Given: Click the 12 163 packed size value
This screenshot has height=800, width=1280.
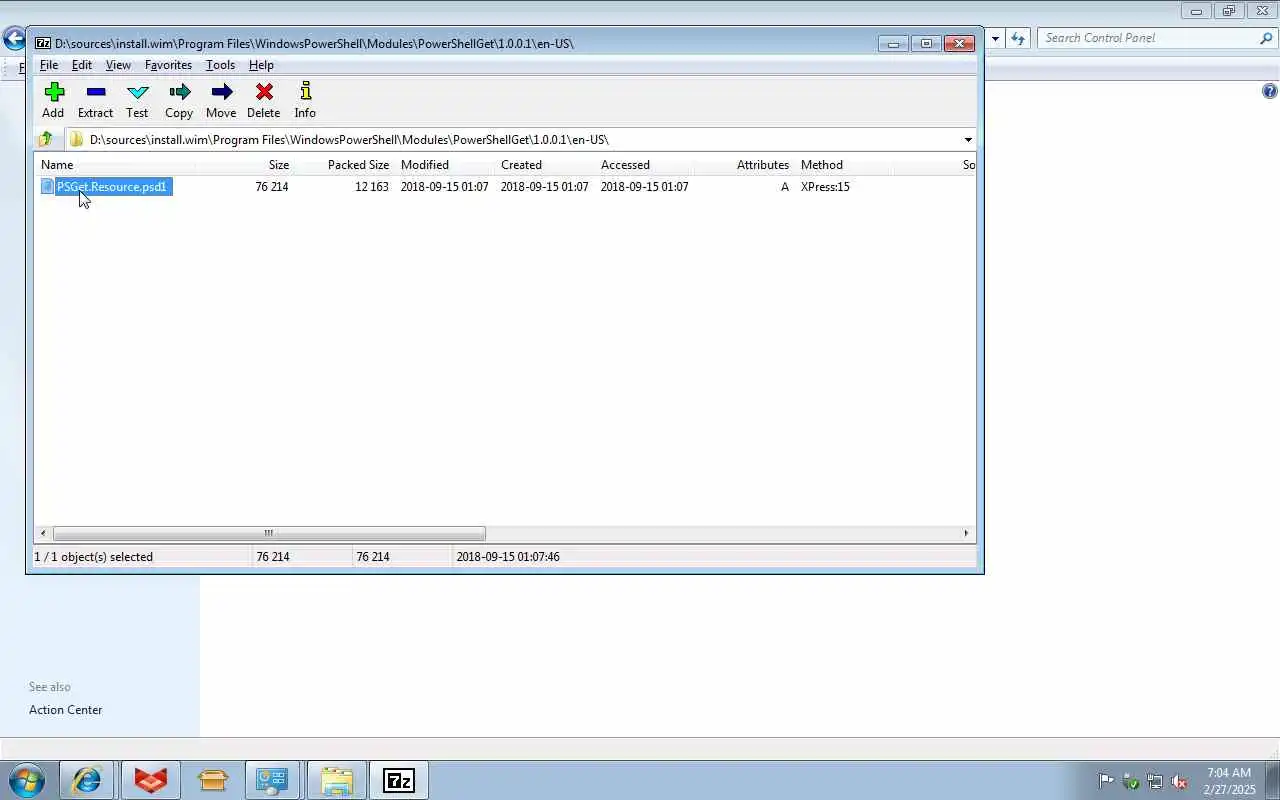Looking at the screenshot, I should click(372, 187).
